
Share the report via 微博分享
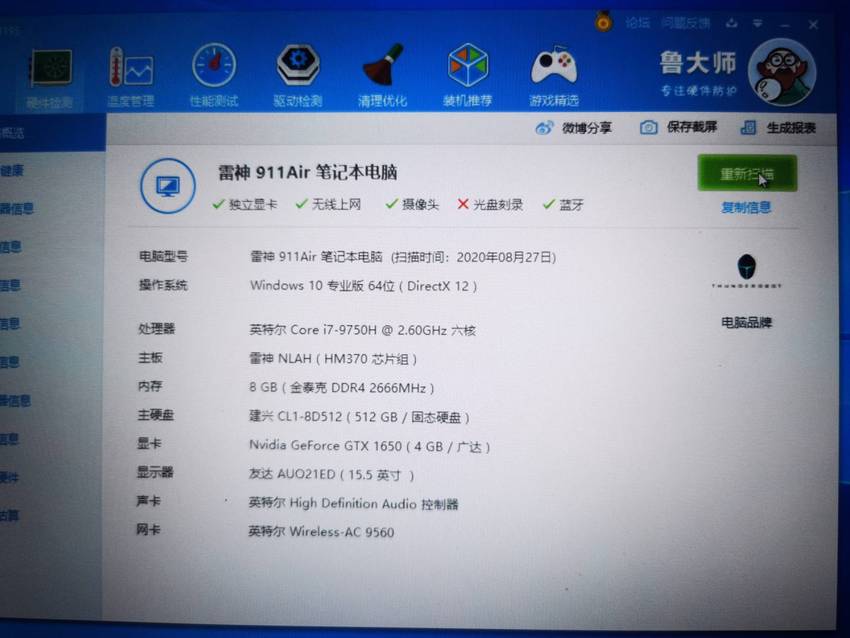point(574,128)
